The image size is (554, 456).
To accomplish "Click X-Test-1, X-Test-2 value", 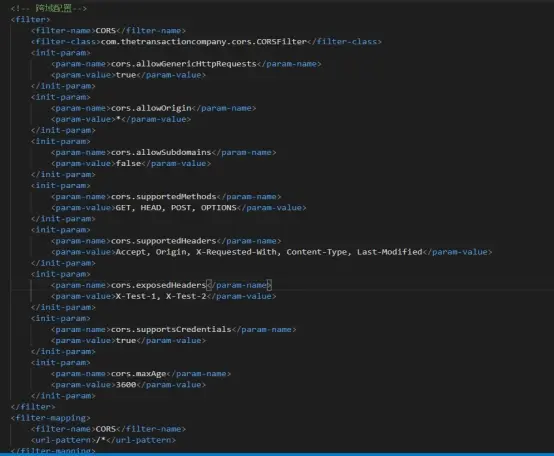I will pos(161,296).
